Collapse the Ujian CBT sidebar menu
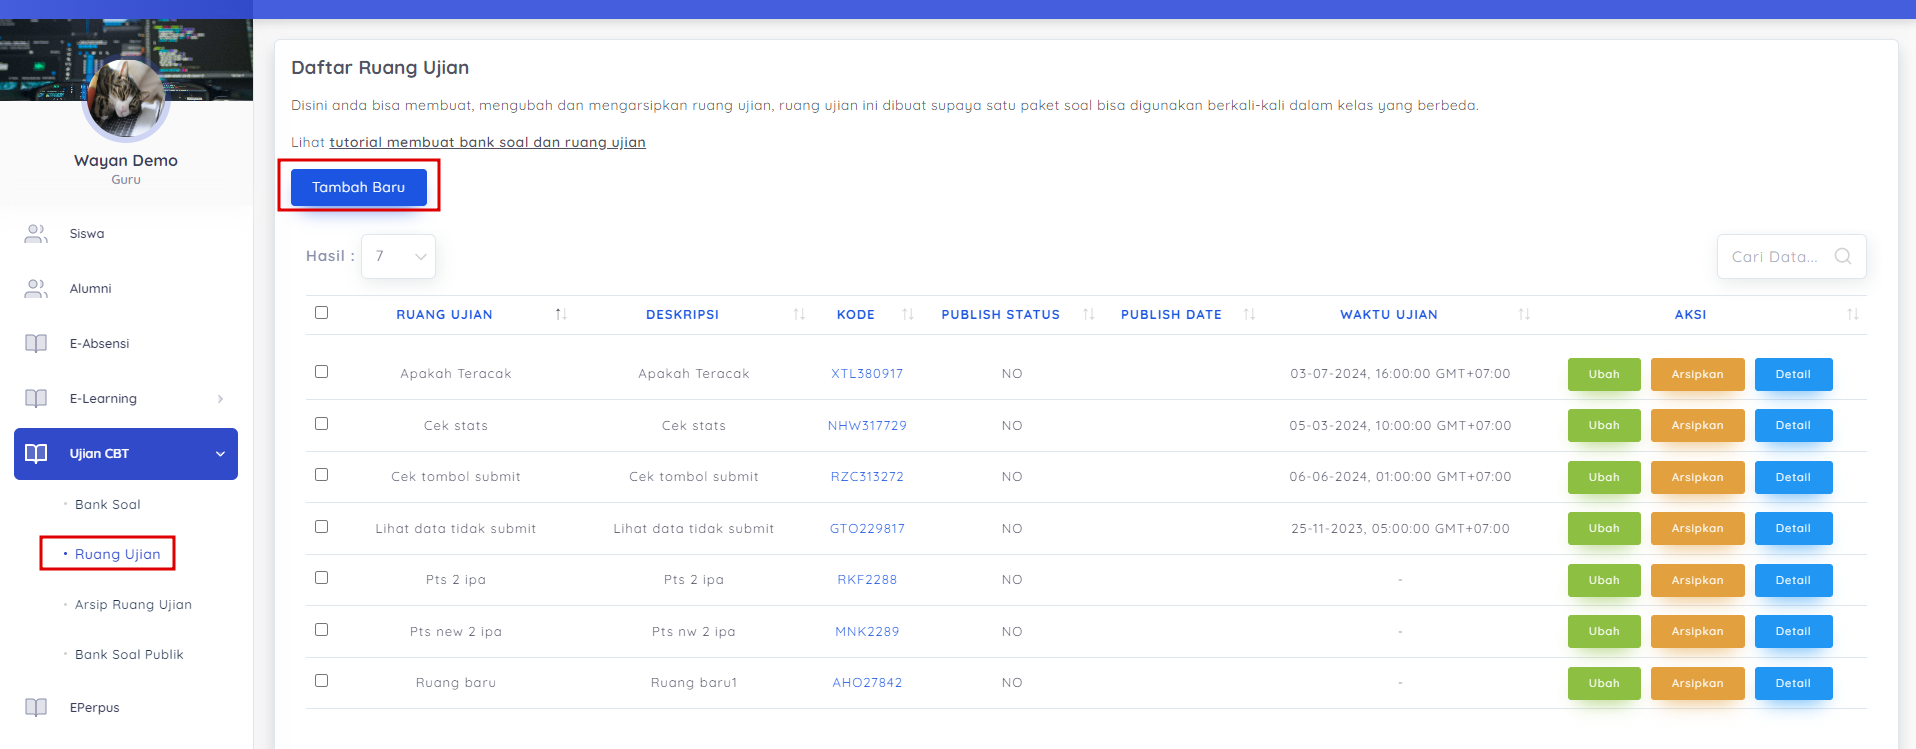 coord(220,454)
